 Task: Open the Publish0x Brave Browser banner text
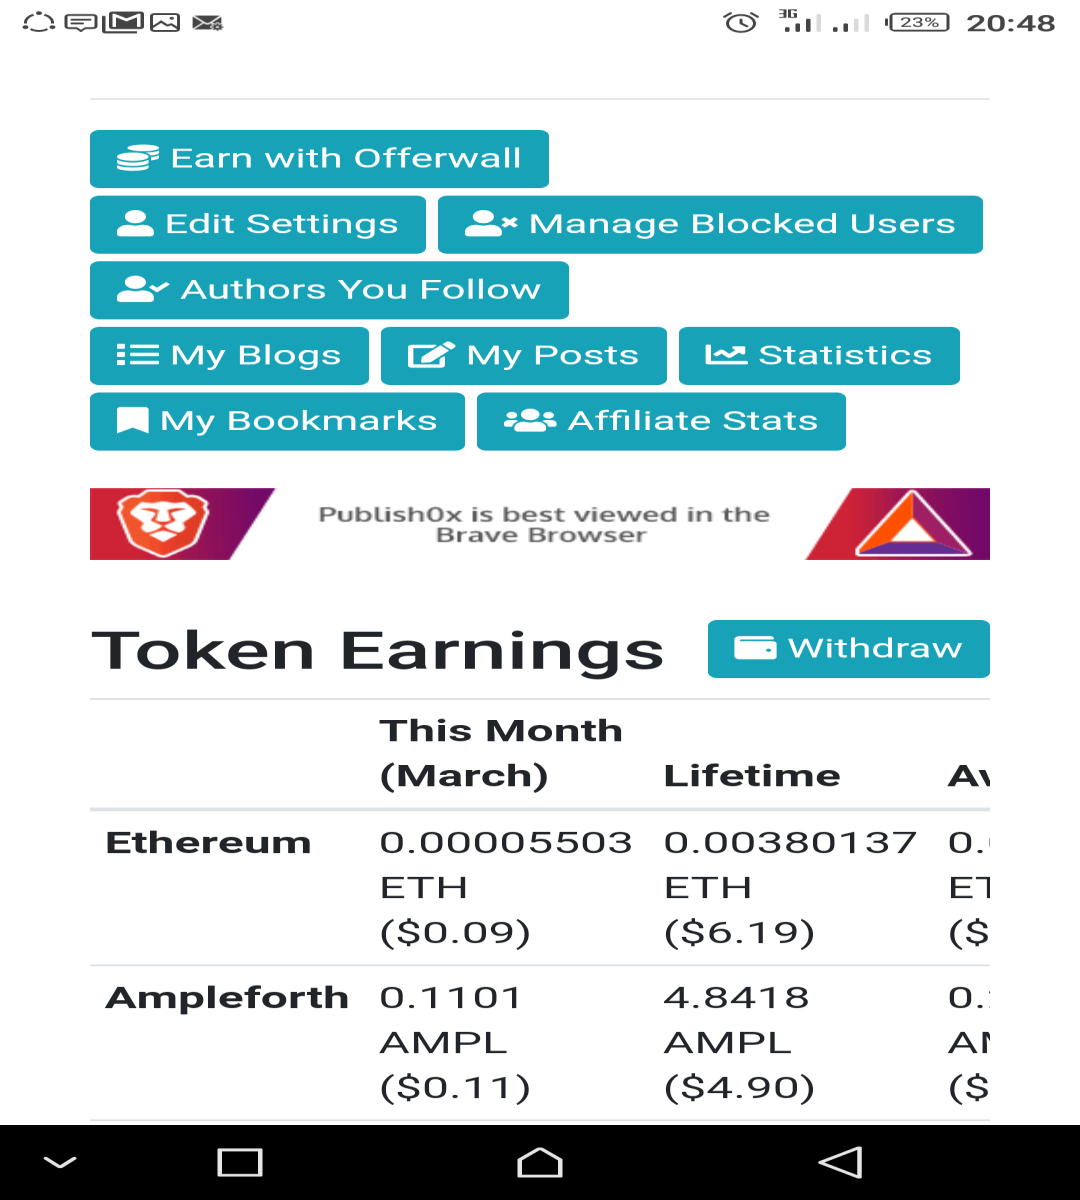(544, 524)
